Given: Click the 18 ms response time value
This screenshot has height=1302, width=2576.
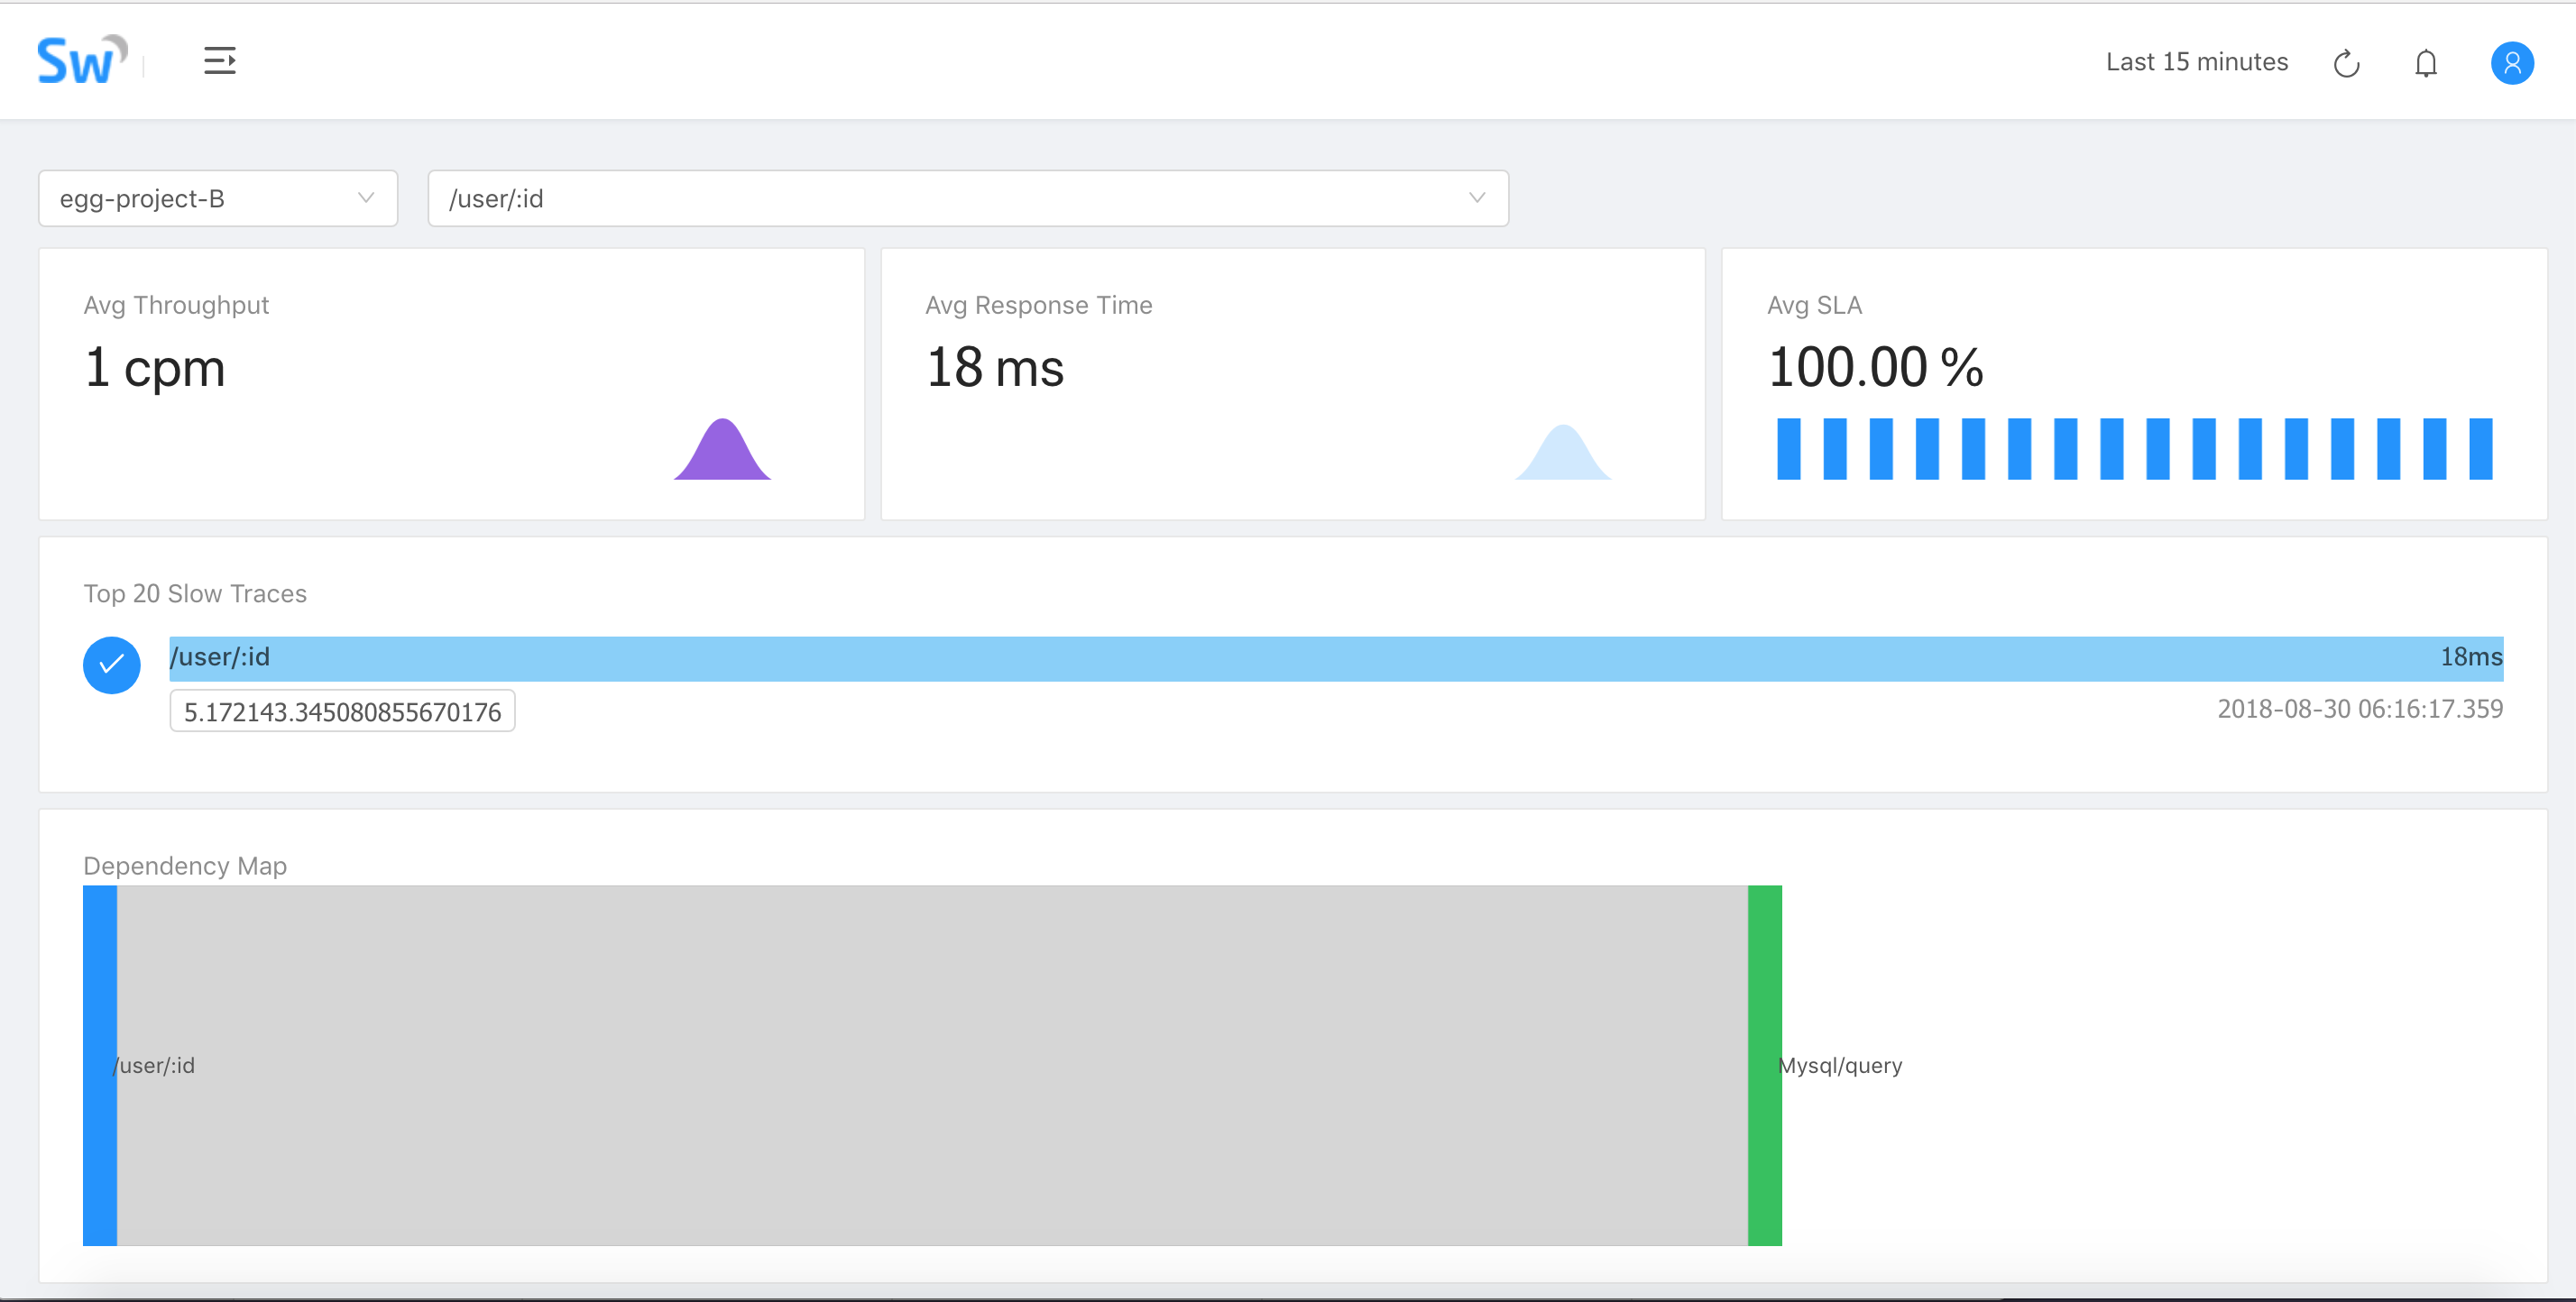Looking at the screenshot, I should pyautogui.click(x=995, y=368).
